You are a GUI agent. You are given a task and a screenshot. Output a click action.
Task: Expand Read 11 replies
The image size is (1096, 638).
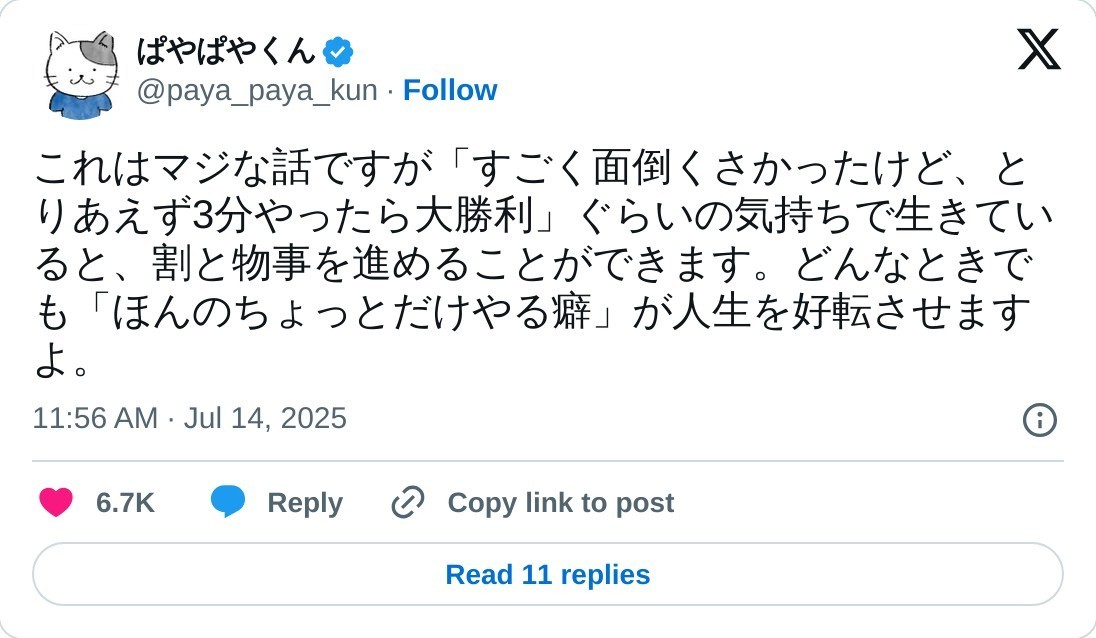coord(548,575)
